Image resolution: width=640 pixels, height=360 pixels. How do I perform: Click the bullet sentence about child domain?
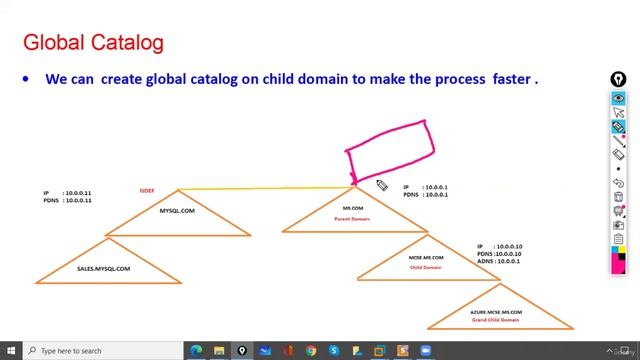[x=291, y=79]
